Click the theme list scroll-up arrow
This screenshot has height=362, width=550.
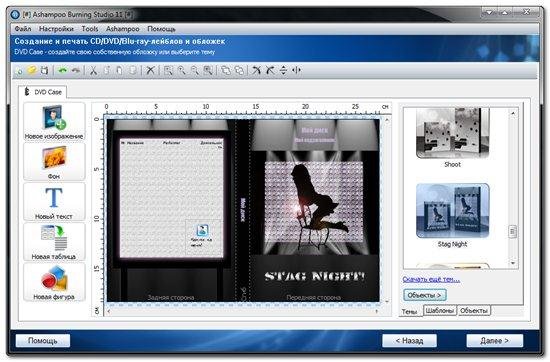[x=513, y=113]
